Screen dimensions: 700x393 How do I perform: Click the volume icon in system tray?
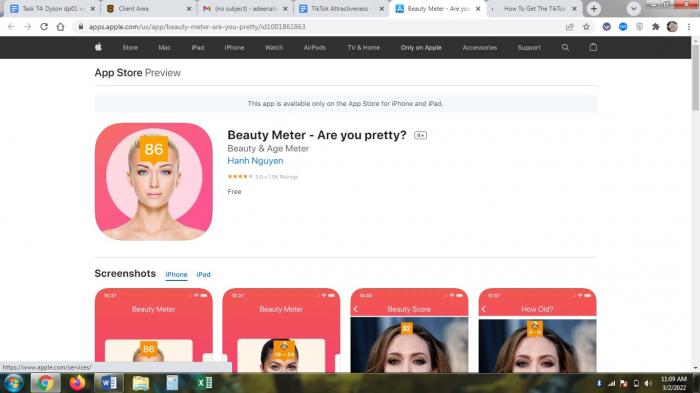tap(648, 384)
